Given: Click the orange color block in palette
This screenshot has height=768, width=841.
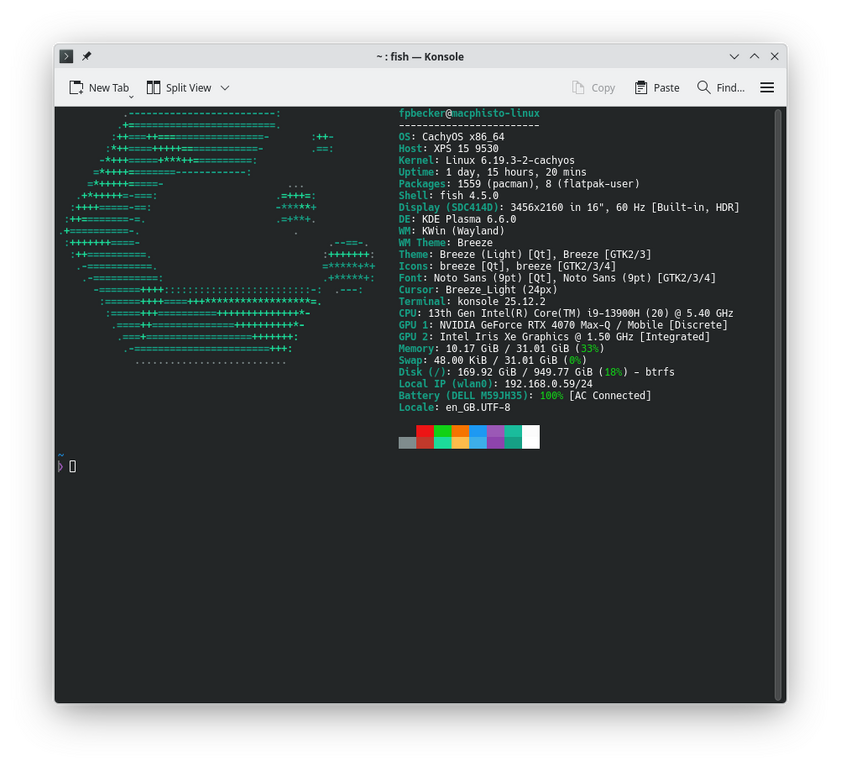Looking at the screenshot, I should (460, 431).
